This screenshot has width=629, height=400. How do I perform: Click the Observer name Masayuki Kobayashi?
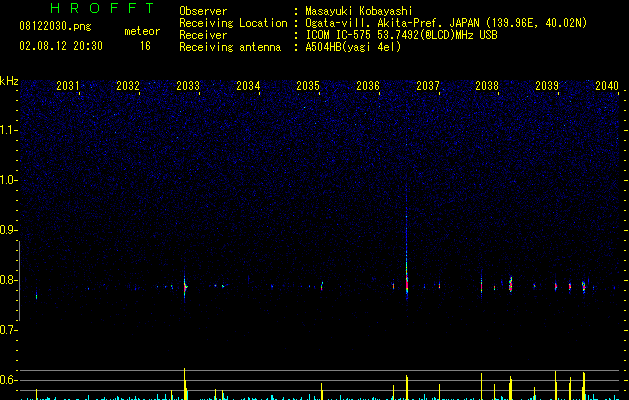359,11
